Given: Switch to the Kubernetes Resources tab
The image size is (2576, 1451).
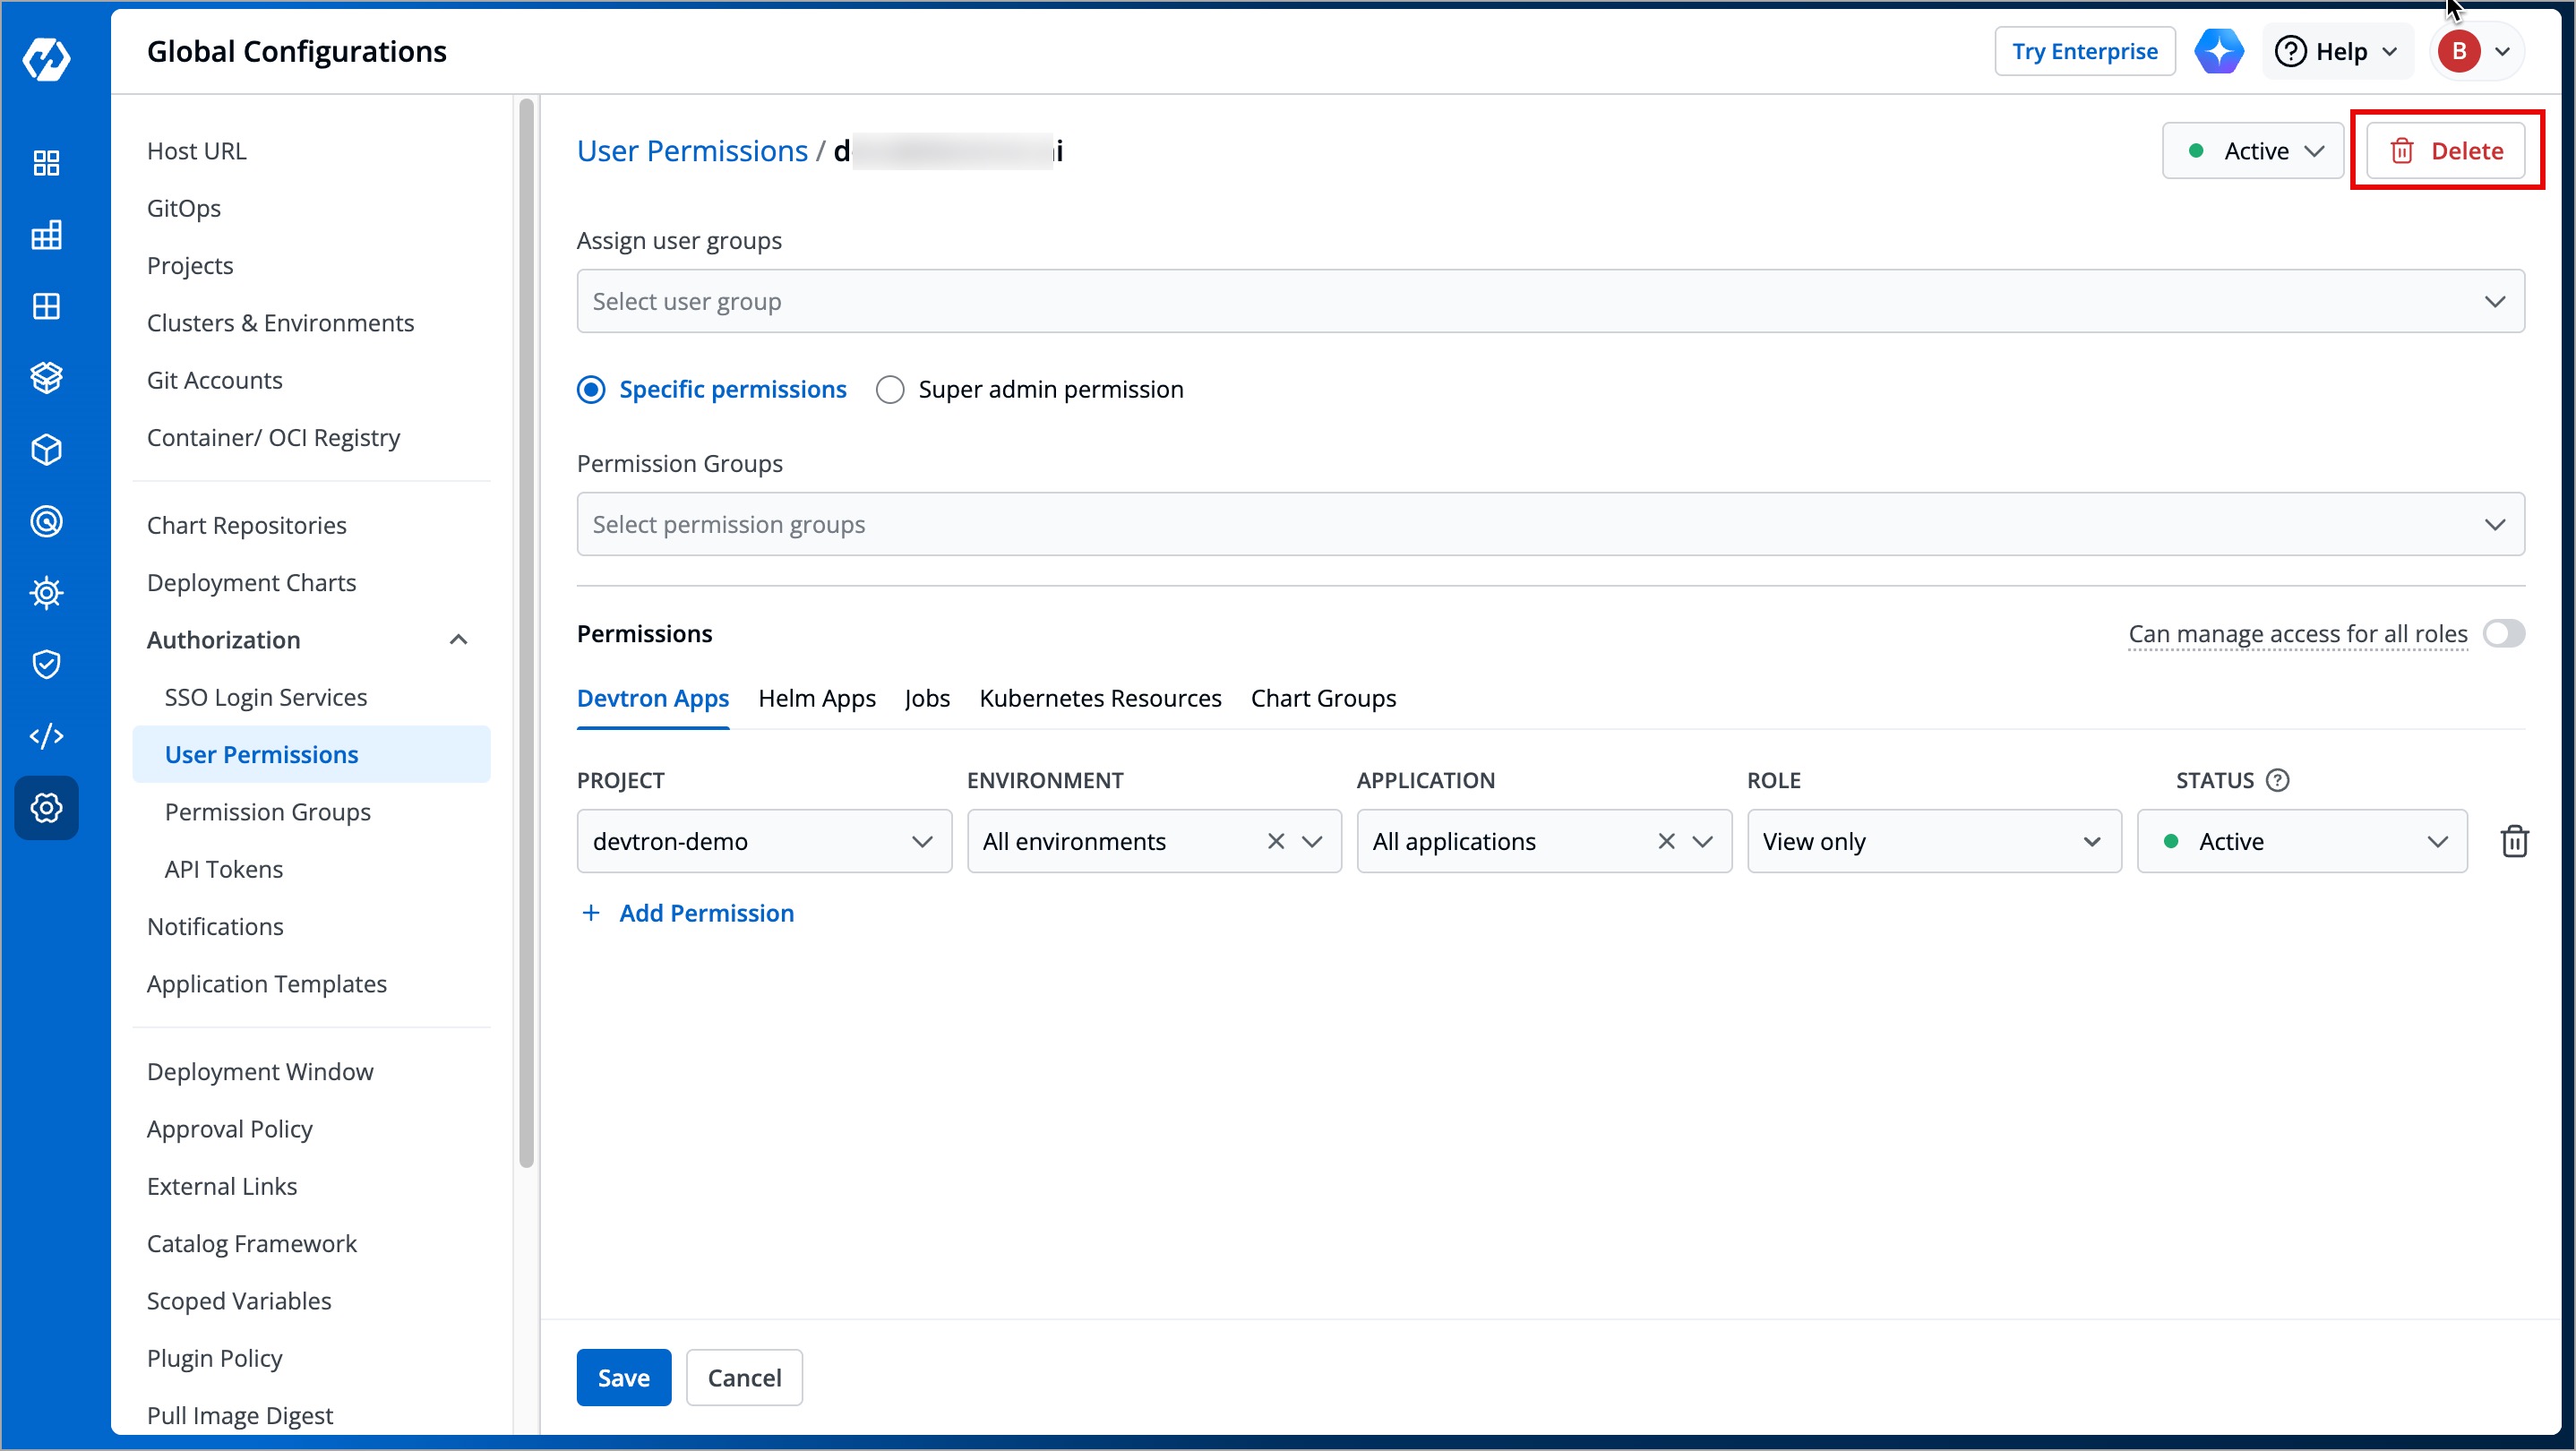Looking at the screenshot, I should coord(1100,698).
